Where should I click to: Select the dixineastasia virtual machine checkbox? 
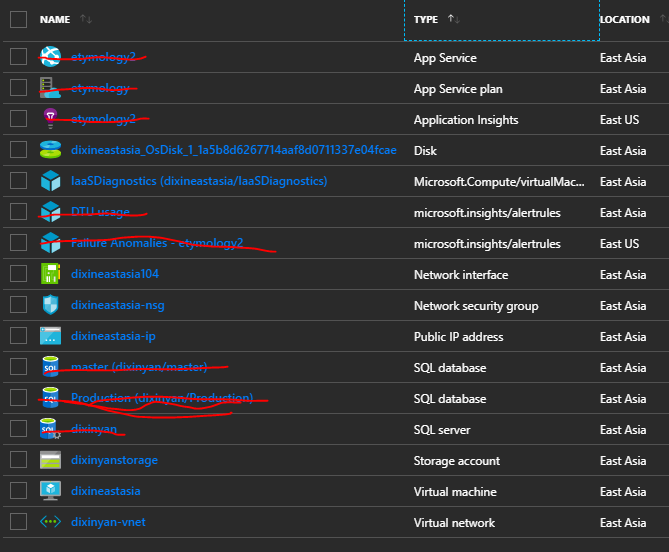pos(18,491)
